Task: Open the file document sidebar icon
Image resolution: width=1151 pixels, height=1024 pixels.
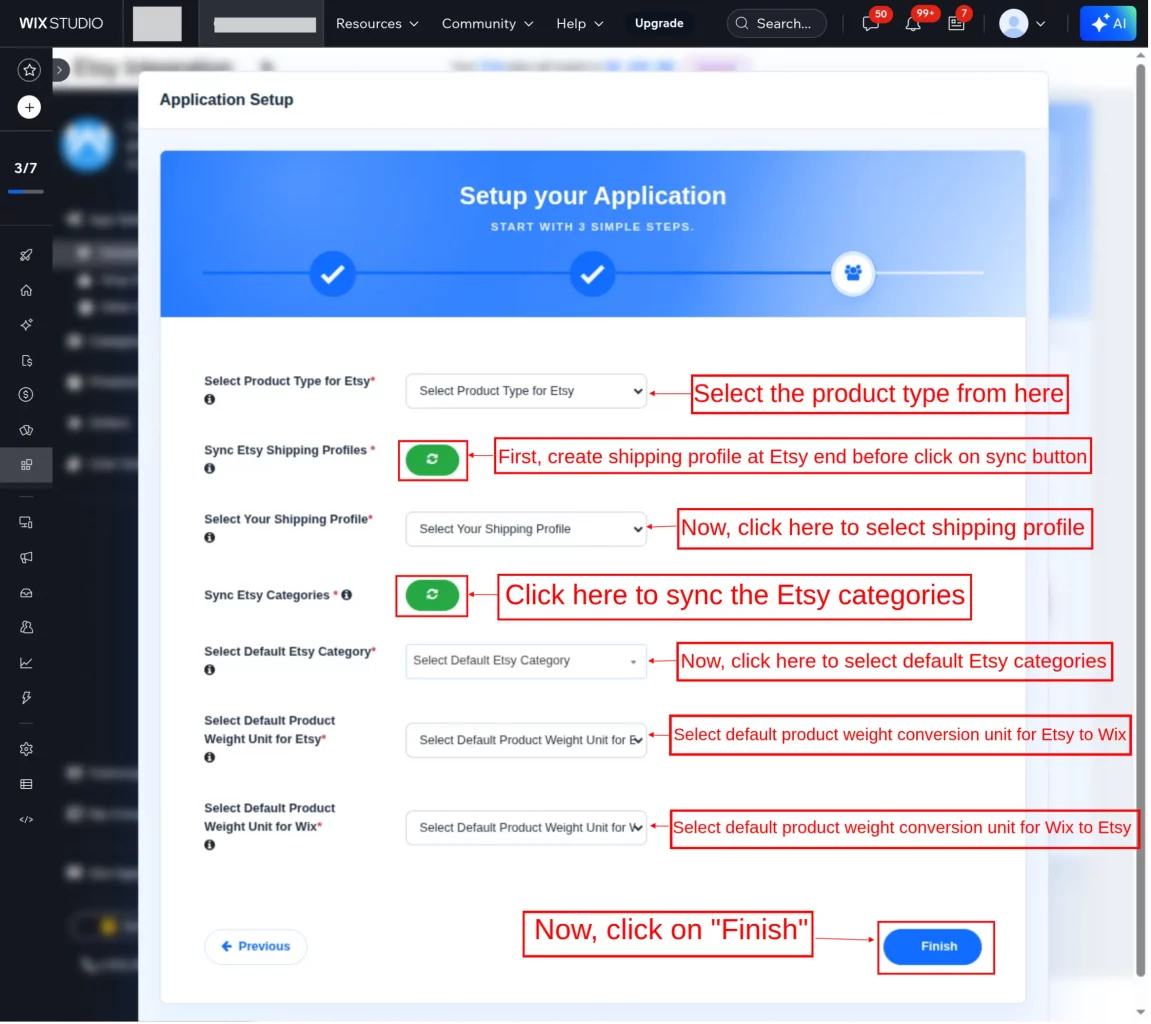Action: tap(26, 360)
